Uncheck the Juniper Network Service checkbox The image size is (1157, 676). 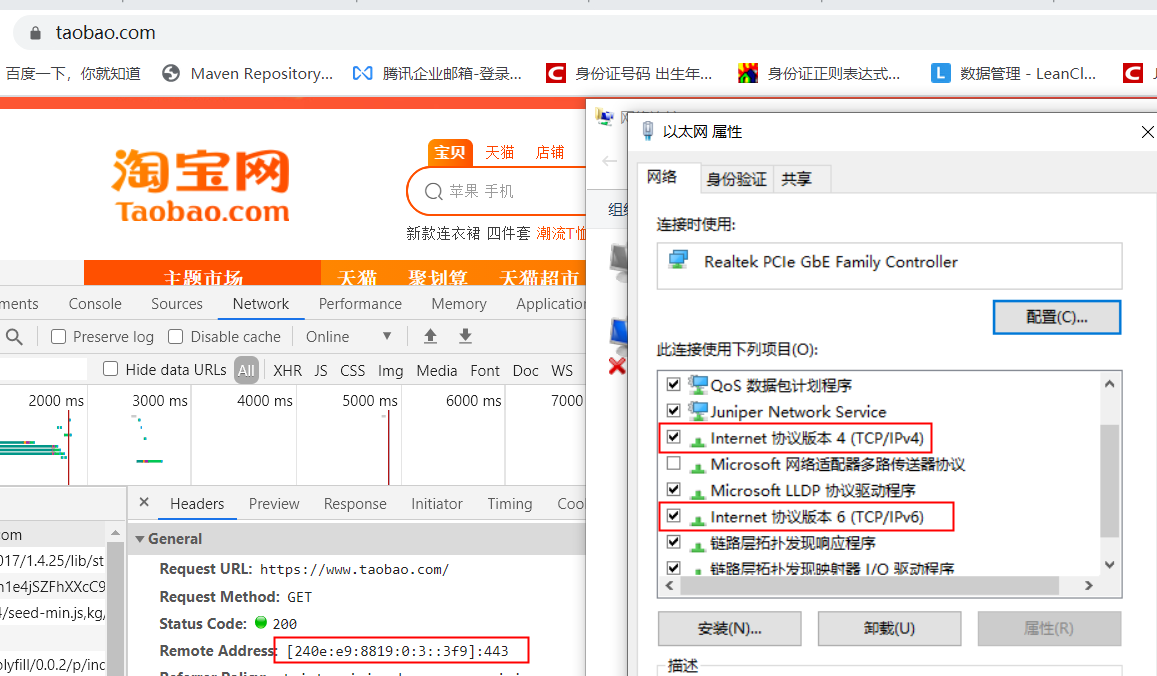tap(673, 410)
